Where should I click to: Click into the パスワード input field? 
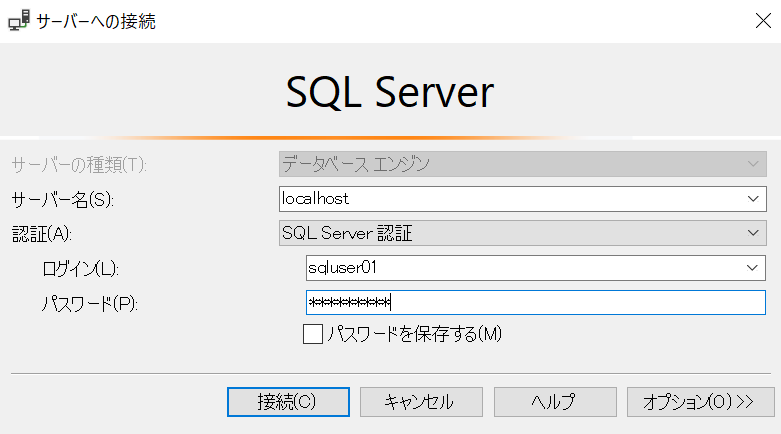click(x=535, y=302)
